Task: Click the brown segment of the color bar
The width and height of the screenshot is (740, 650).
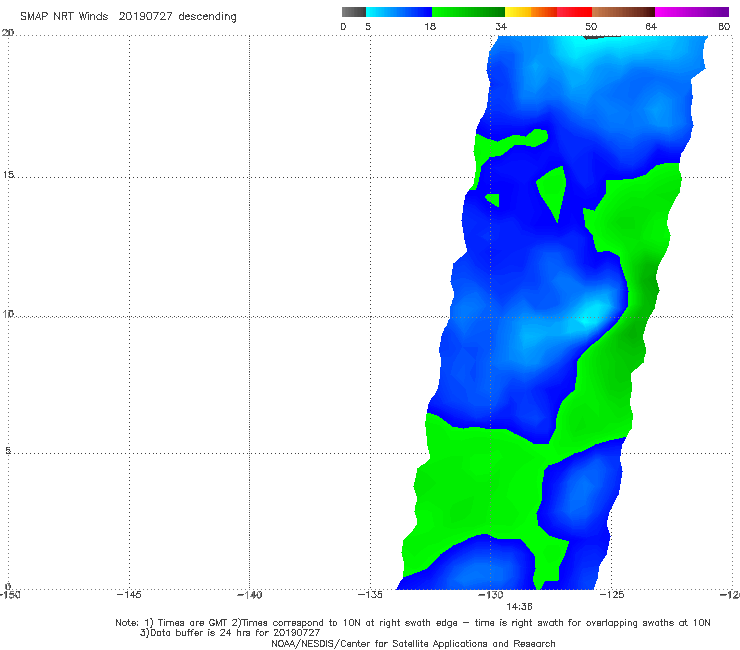Action: 623,12
